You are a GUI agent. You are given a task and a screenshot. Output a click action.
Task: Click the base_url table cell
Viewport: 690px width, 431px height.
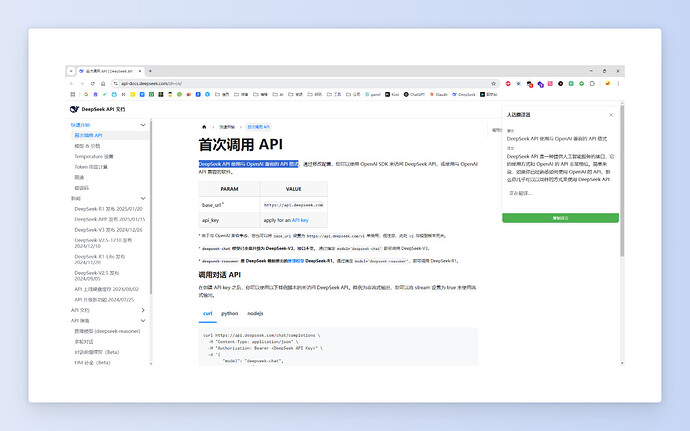229,205
